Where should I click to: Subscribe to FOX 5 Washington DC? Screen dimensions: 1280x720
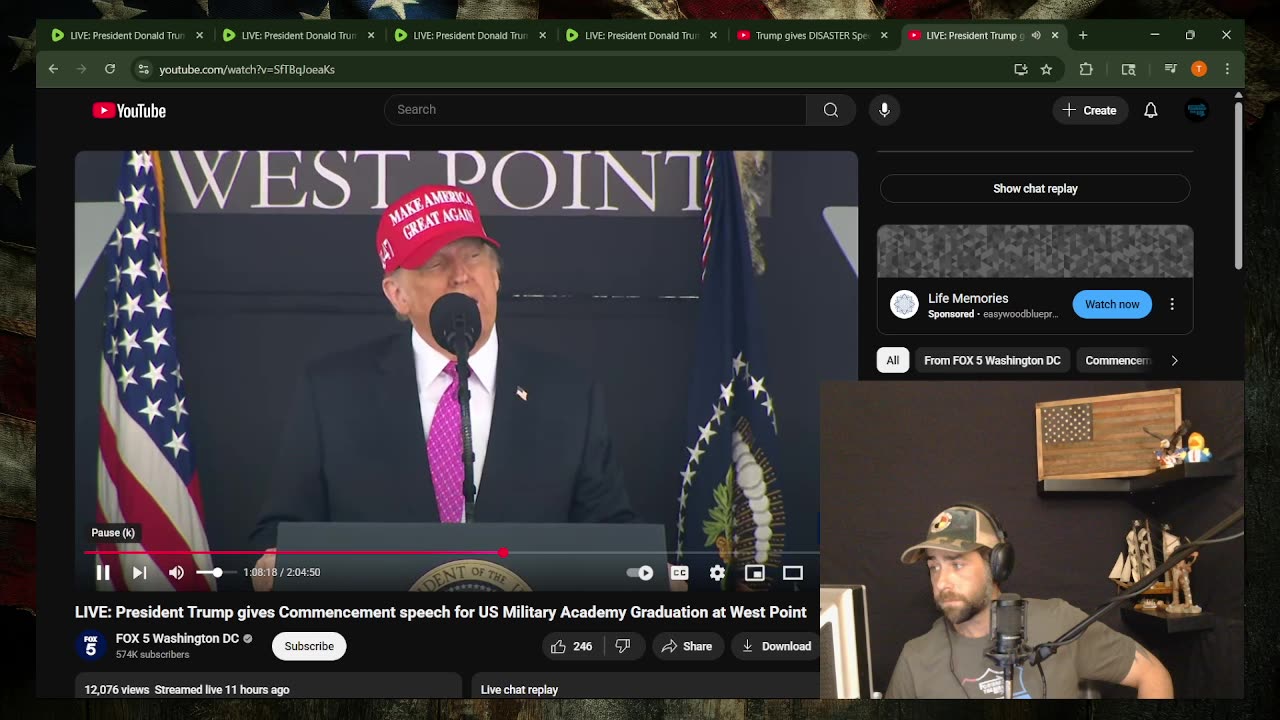[309, 646]
